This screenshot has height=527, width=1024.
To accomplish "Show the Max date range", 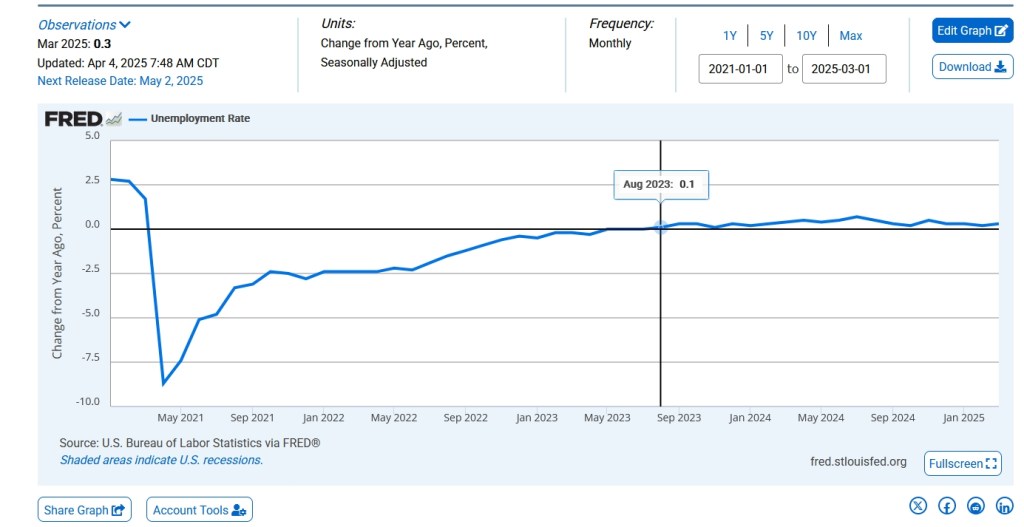I will [x=850, y=36].
